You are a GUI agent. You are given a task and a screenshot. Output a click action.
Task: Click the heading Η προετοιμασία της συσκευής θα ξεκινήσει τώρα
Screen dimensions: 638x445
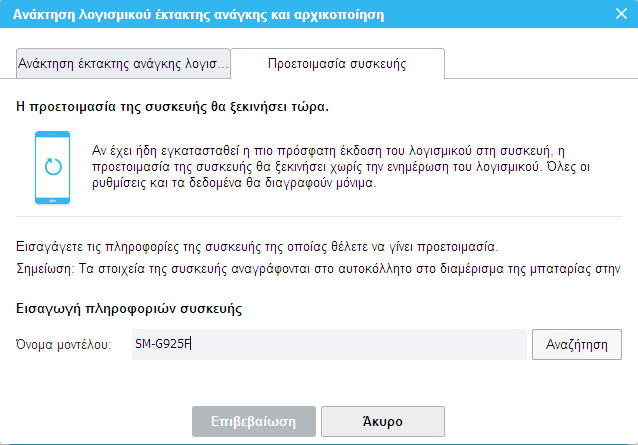tap(172, 107)
